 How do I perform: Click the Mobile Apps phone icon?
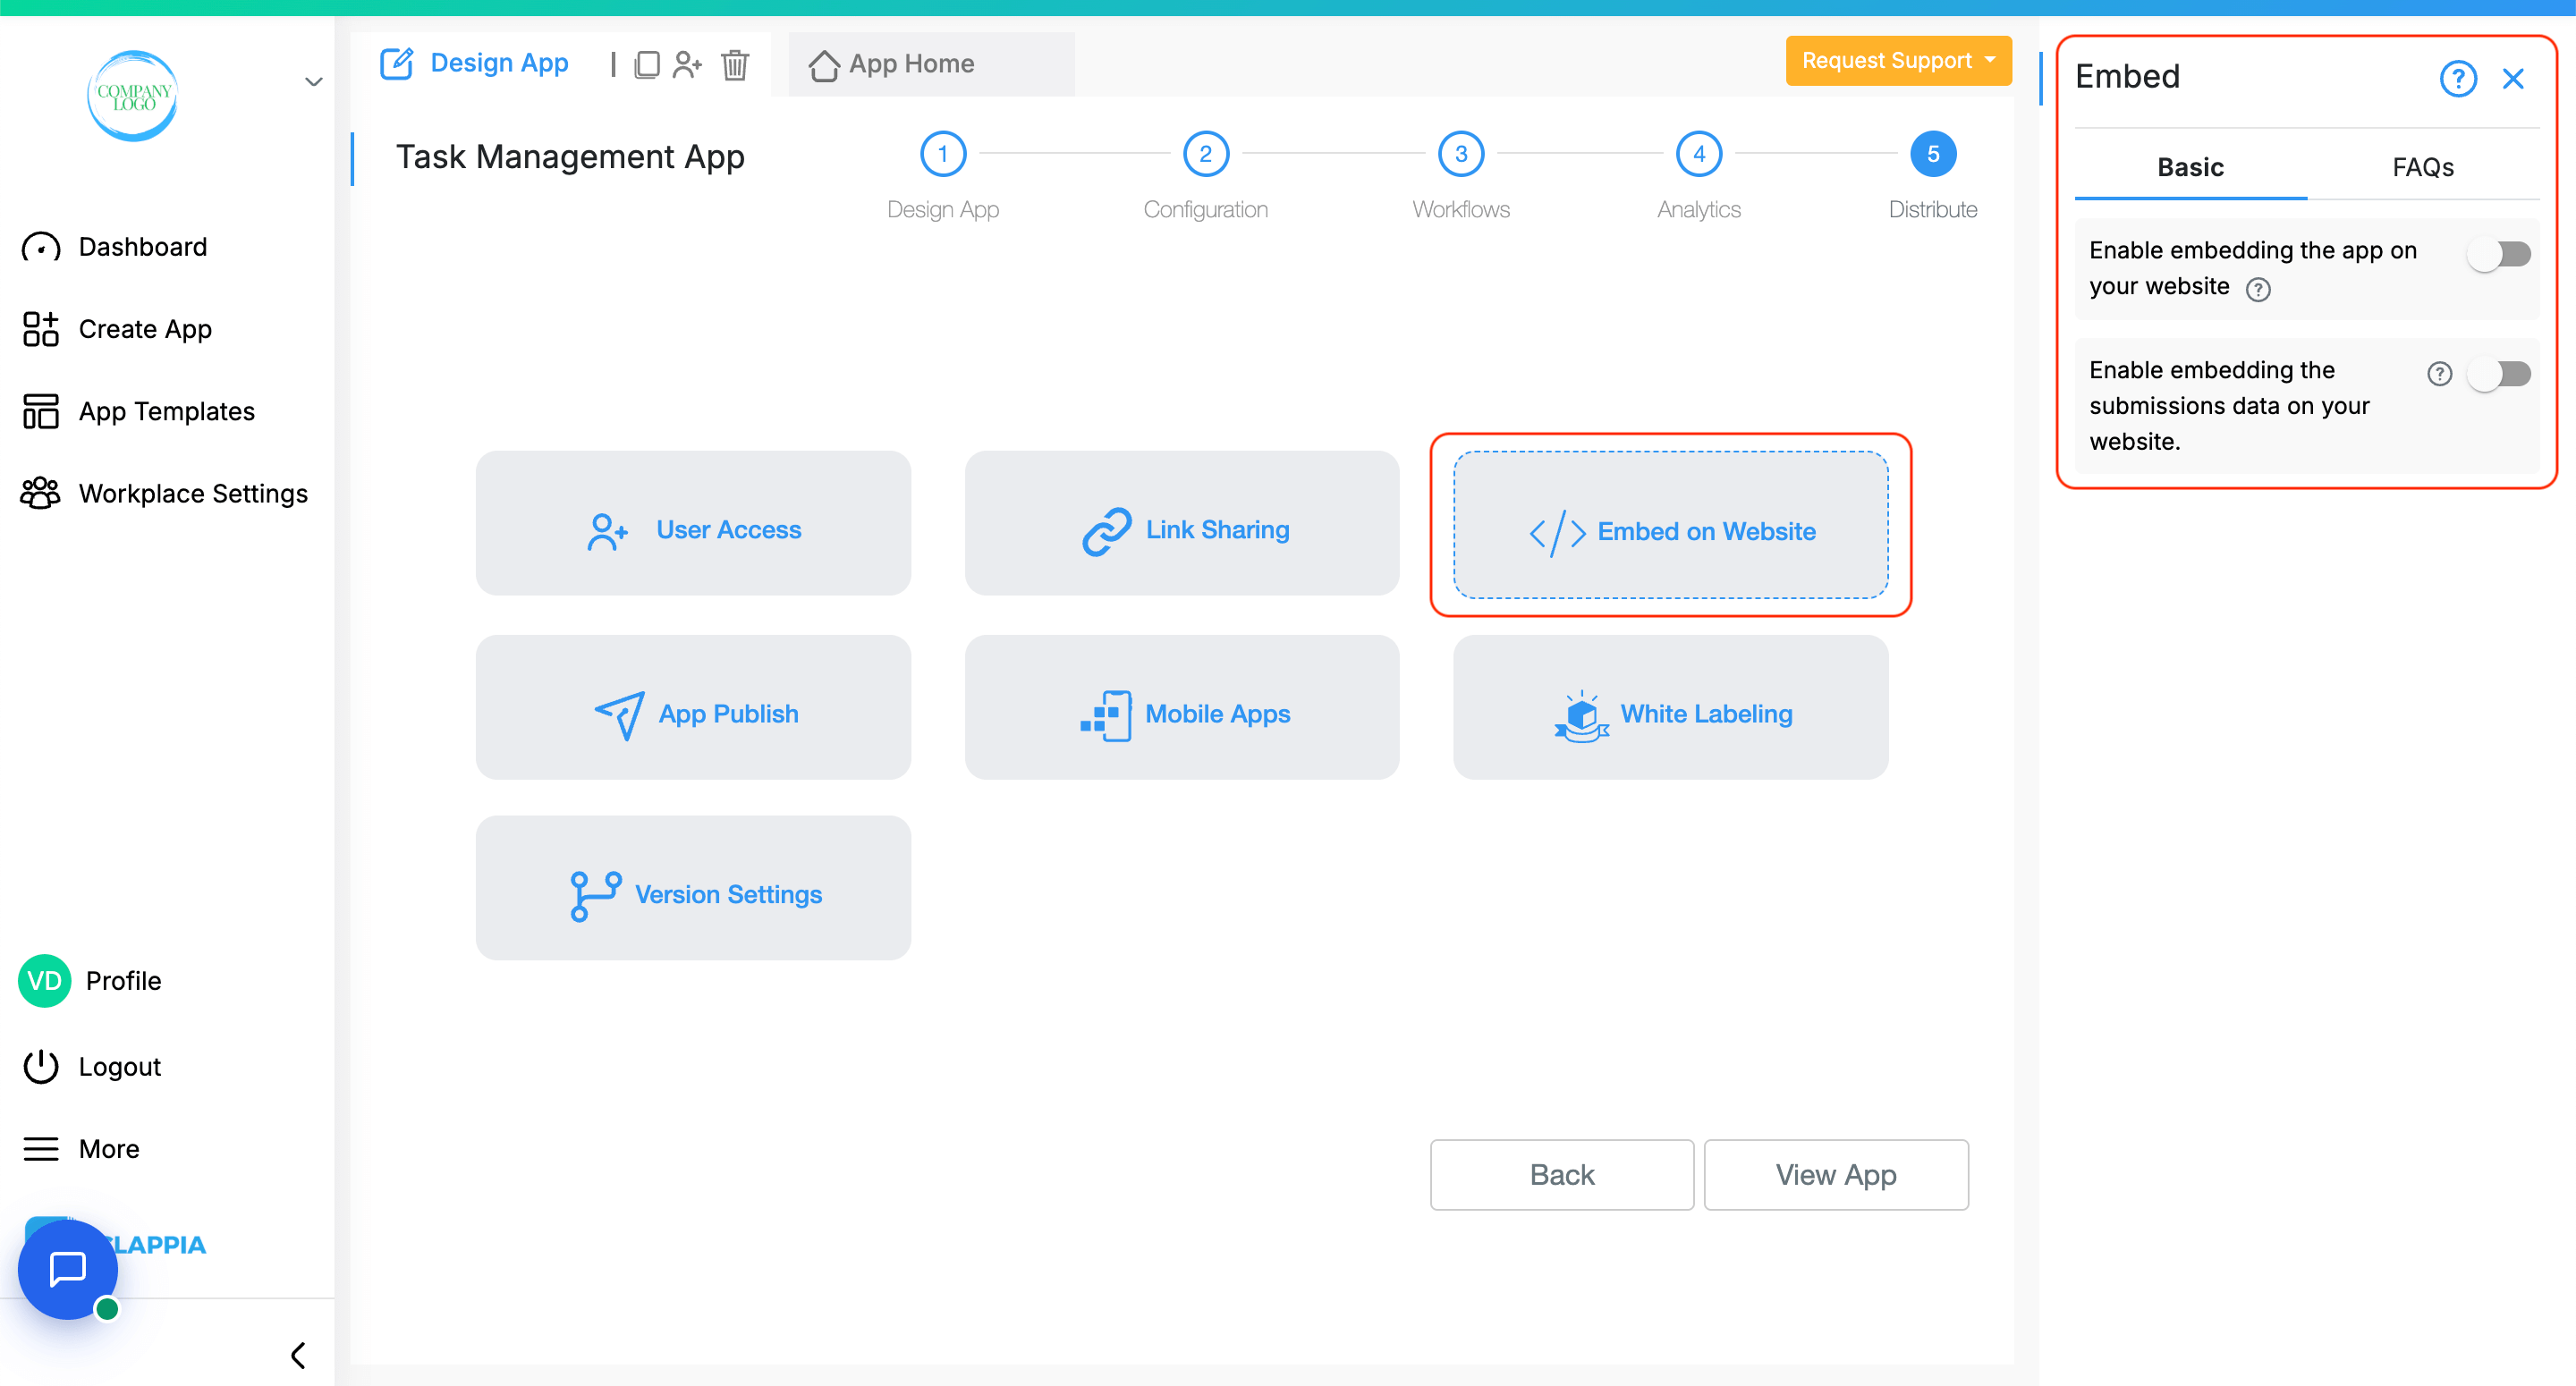1106,715
